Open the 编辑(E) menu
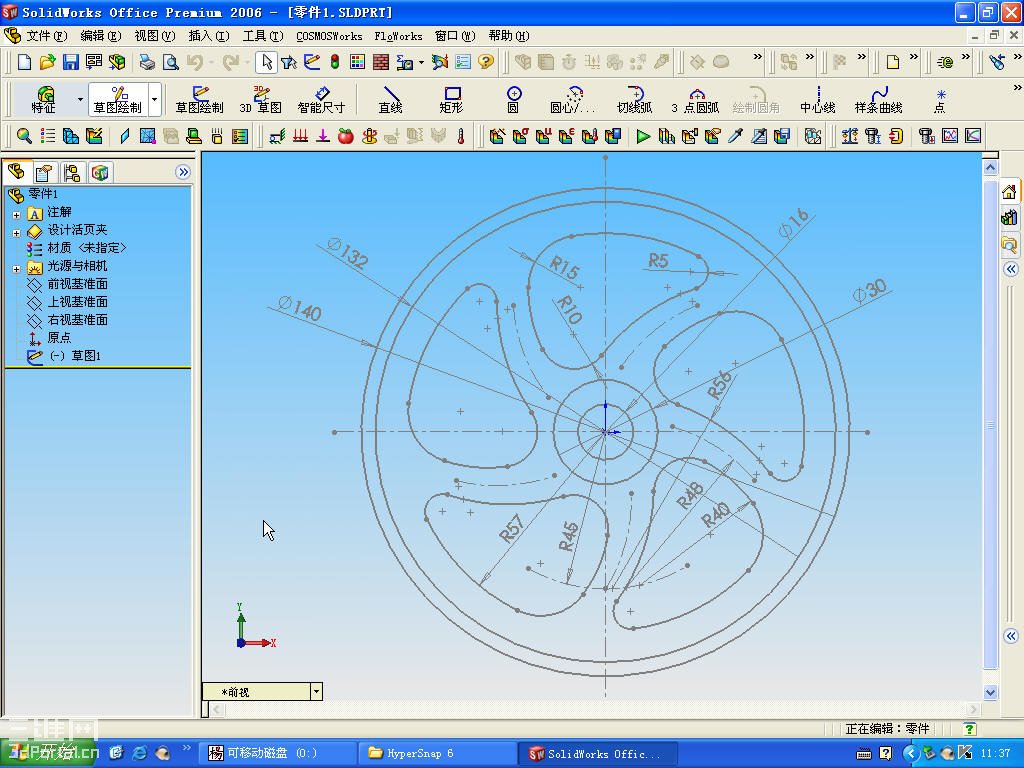1024x768 pixels. 101,36
